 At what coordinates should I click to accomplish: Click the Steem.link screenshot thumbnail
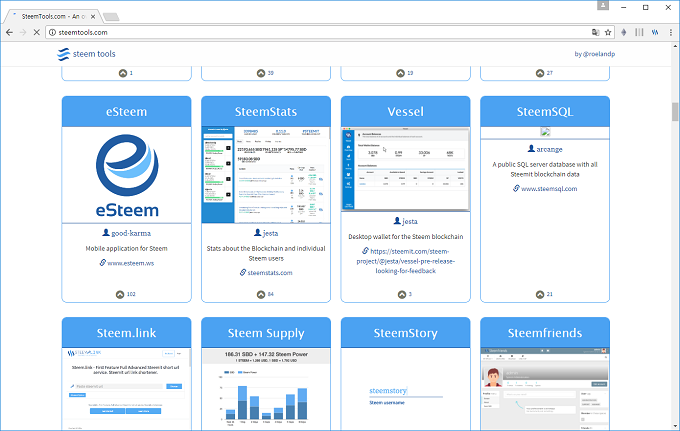click(x=126, y=389)
